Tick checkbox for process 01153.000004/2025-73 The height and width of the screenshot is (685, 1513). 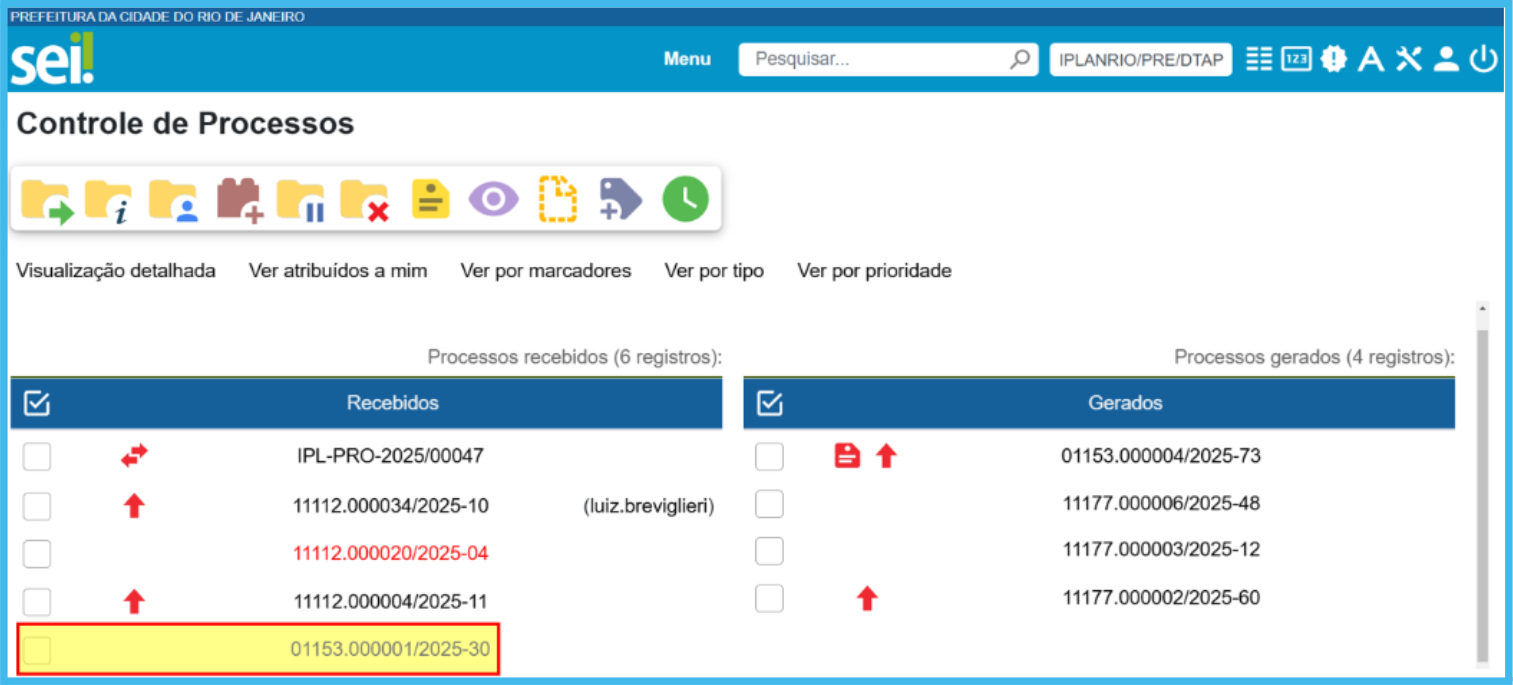point(769,457)
